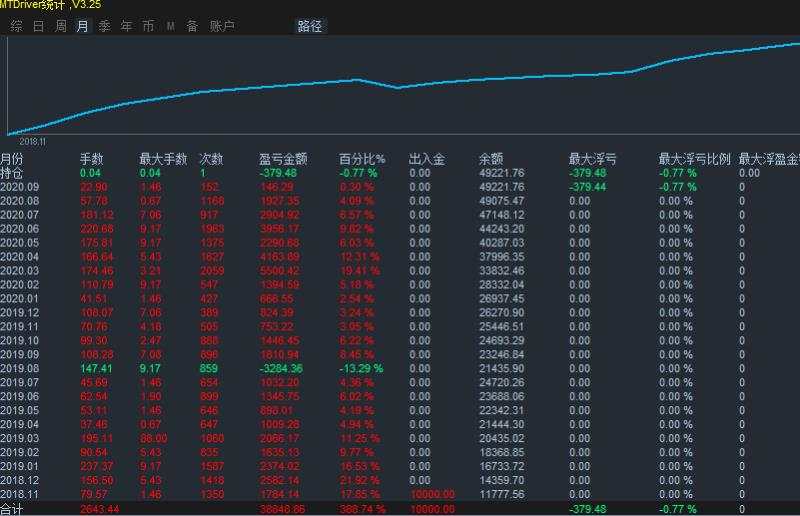Open the M tab
The image size is (800, 516).
170,26
